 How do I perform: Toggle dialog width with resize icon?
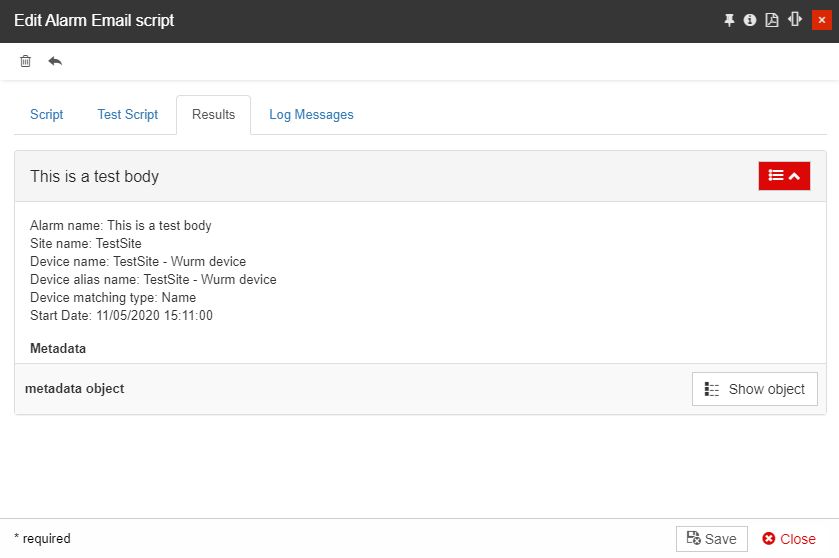[x=795, y=20]
